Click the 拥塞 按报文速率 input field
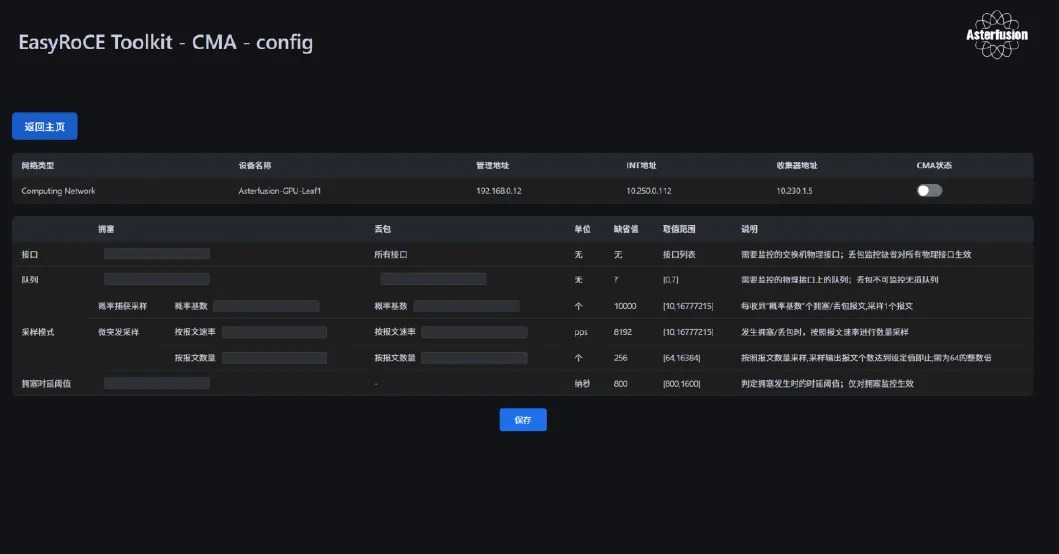Viewport: 1059px width, 554px height. tap(274, 332)
